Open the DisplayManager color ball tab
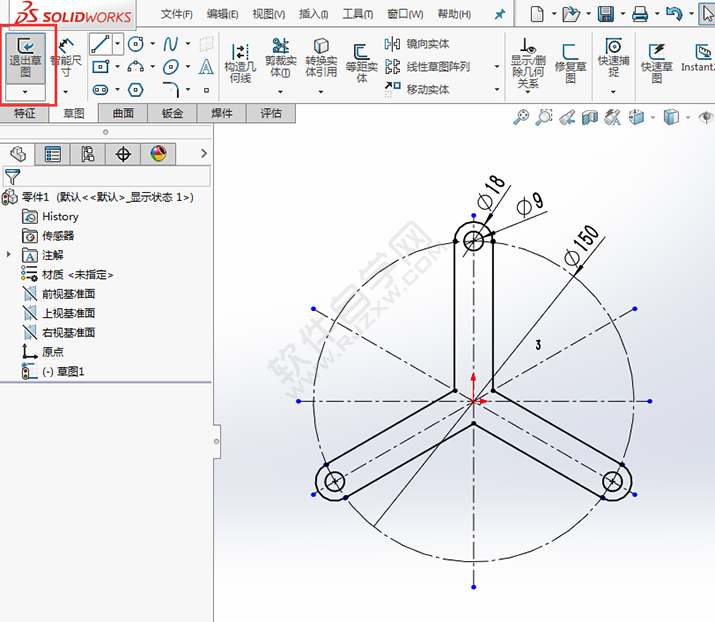Screen dimensions: 715x622 pos(158,154)
